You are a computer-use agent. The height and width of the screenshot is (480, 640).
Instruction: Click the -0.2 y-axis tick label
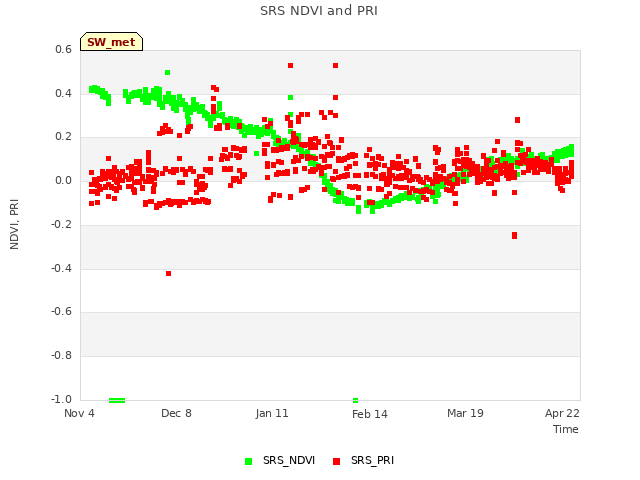[61, 224]
